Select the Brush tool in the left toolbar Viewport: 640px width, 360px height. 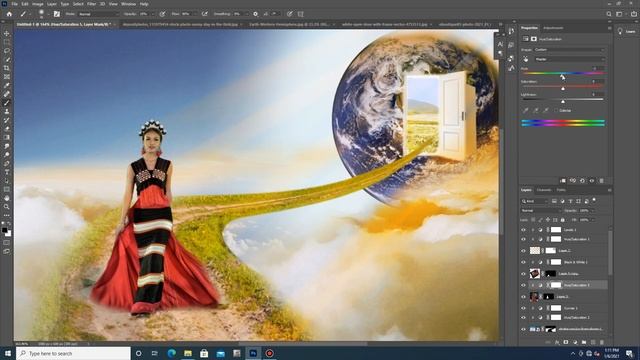7,103
